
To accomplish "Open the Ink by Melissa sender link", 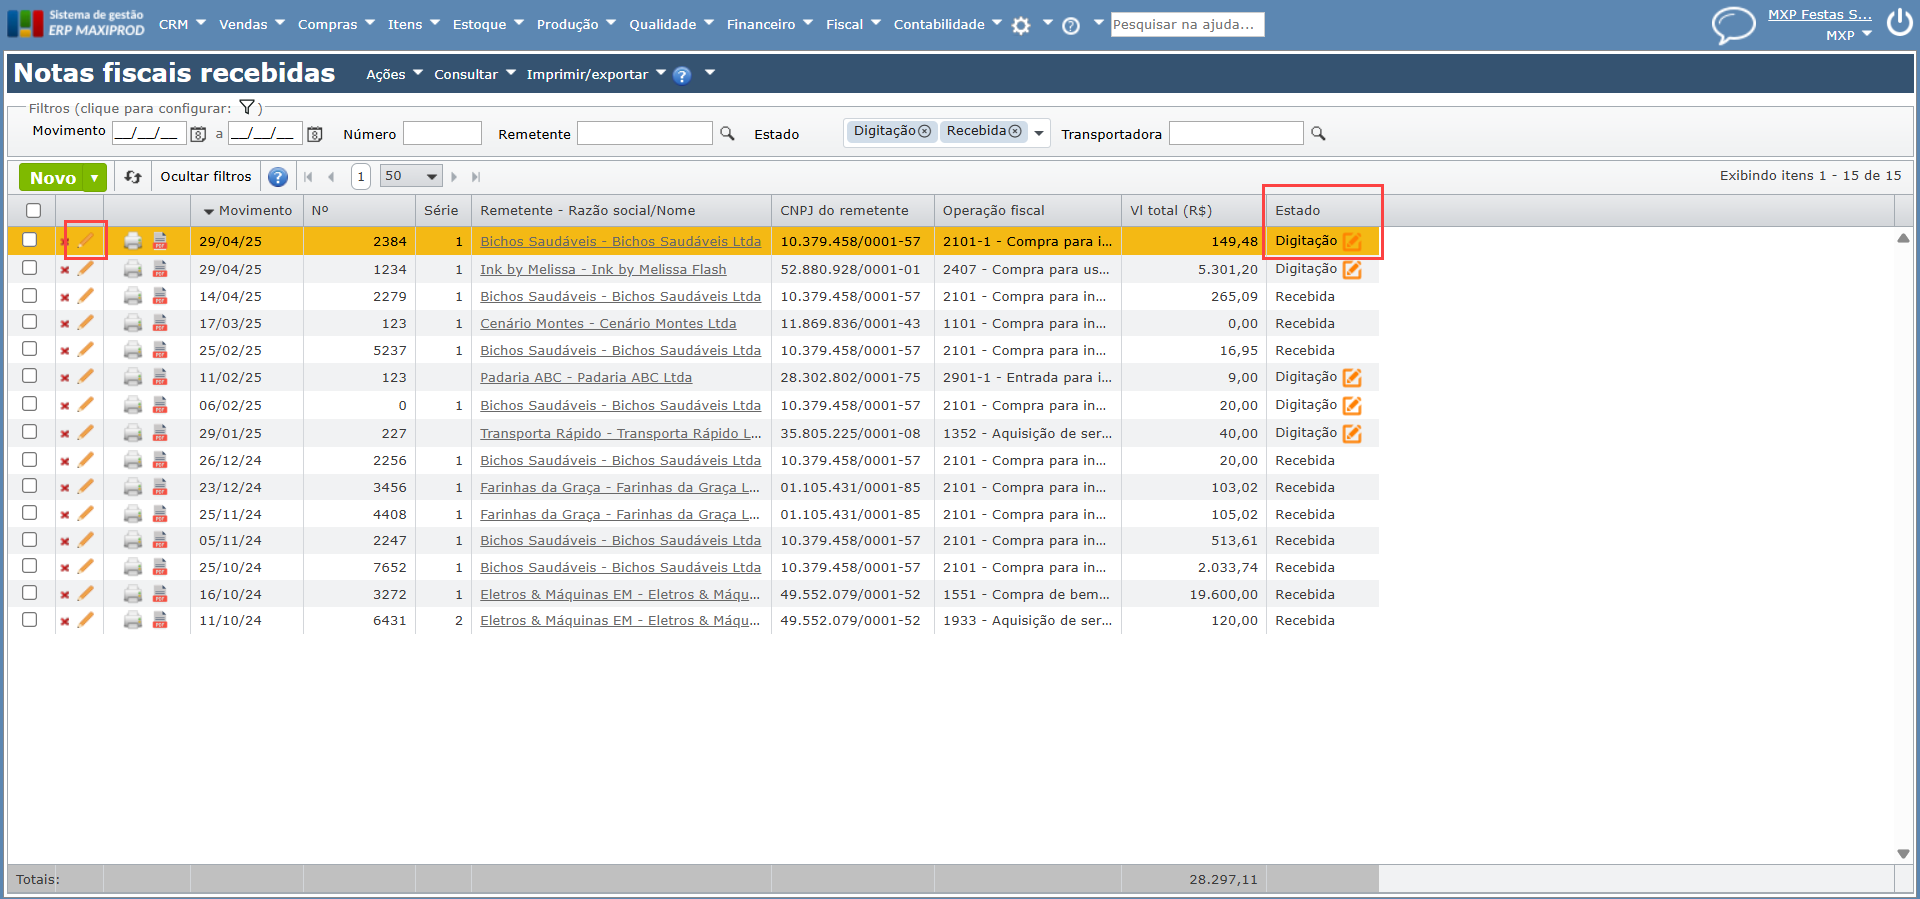I will (x=603, y=269).
